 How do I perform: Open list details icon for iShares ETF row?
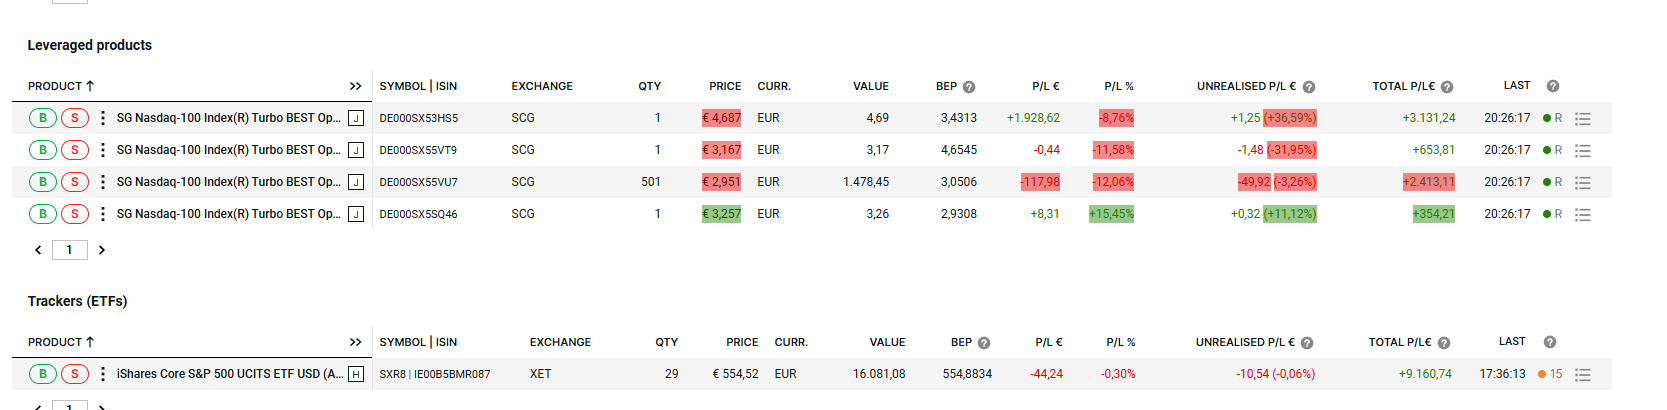[x=1582, y=374]
